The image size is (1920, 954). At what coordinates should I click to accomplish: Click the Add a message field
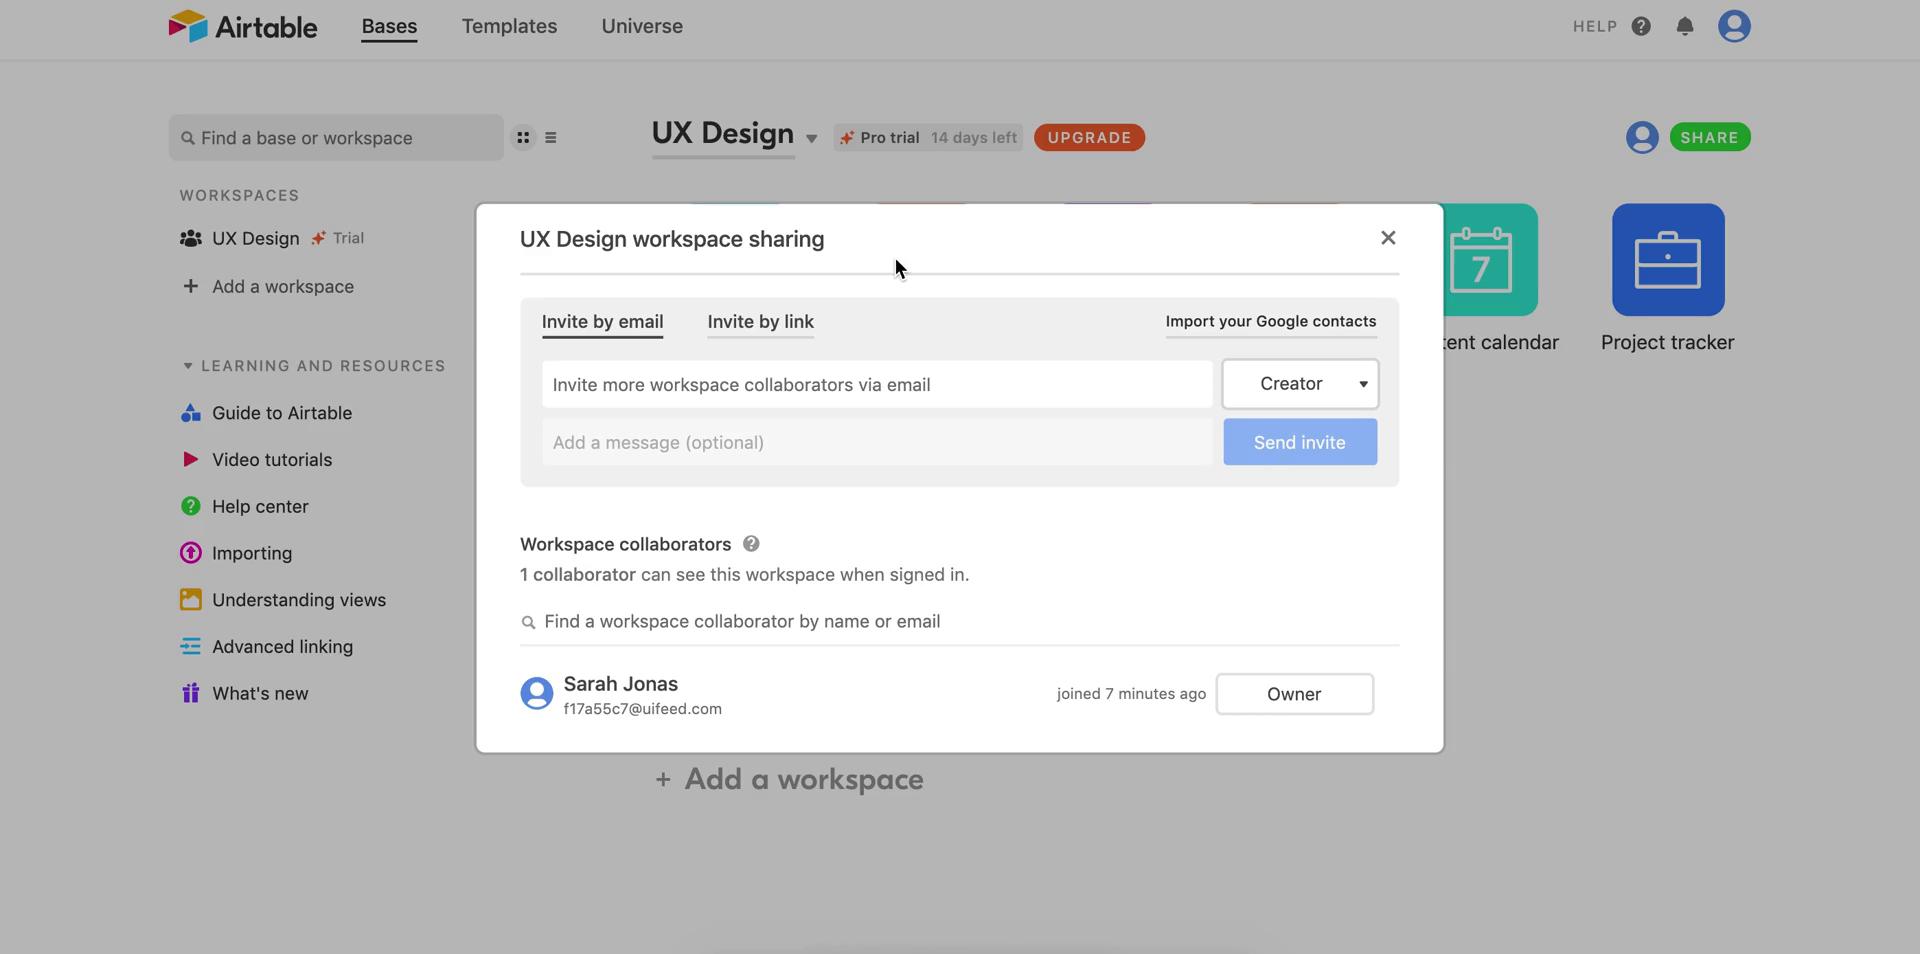point(877,442)
